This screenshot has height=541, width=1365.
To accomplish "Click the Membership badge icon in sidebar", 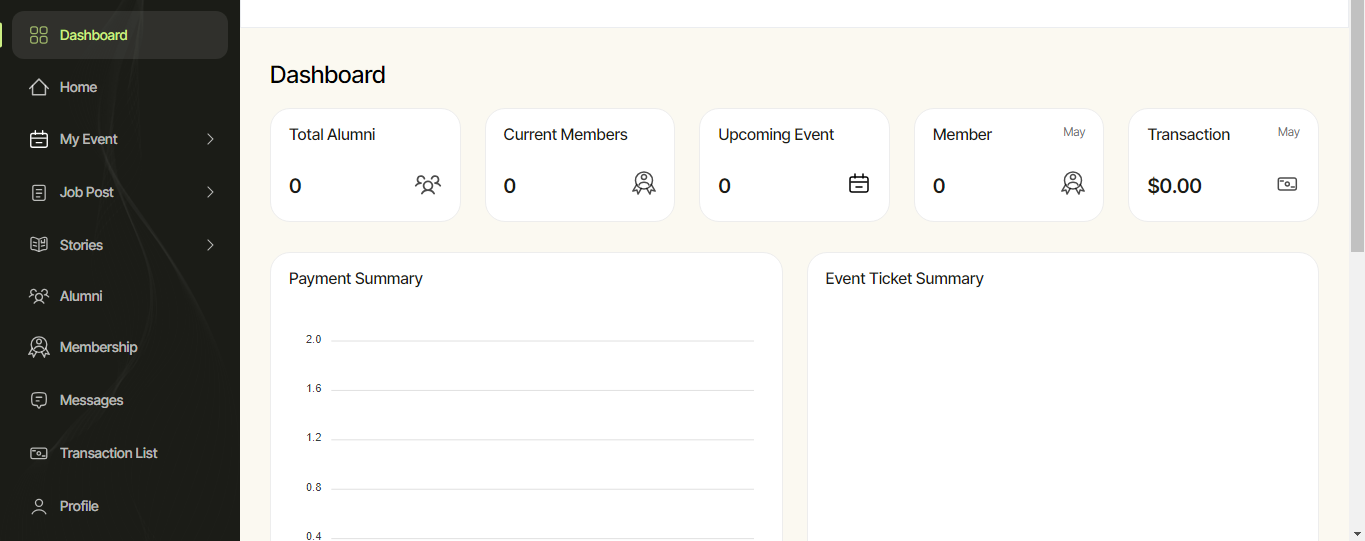I will coord(39,348).
